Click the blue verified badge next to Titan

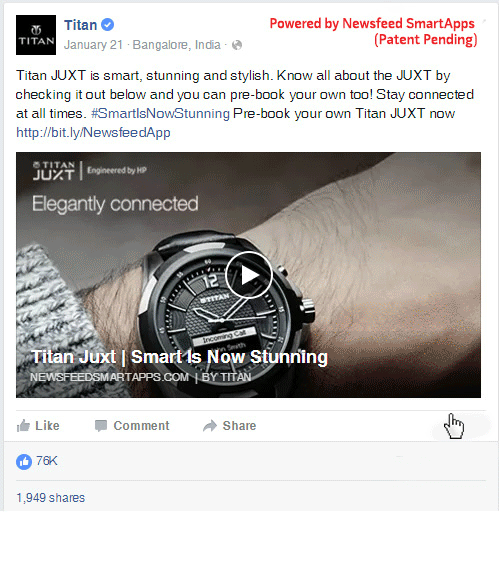click(x=108, y=25)
